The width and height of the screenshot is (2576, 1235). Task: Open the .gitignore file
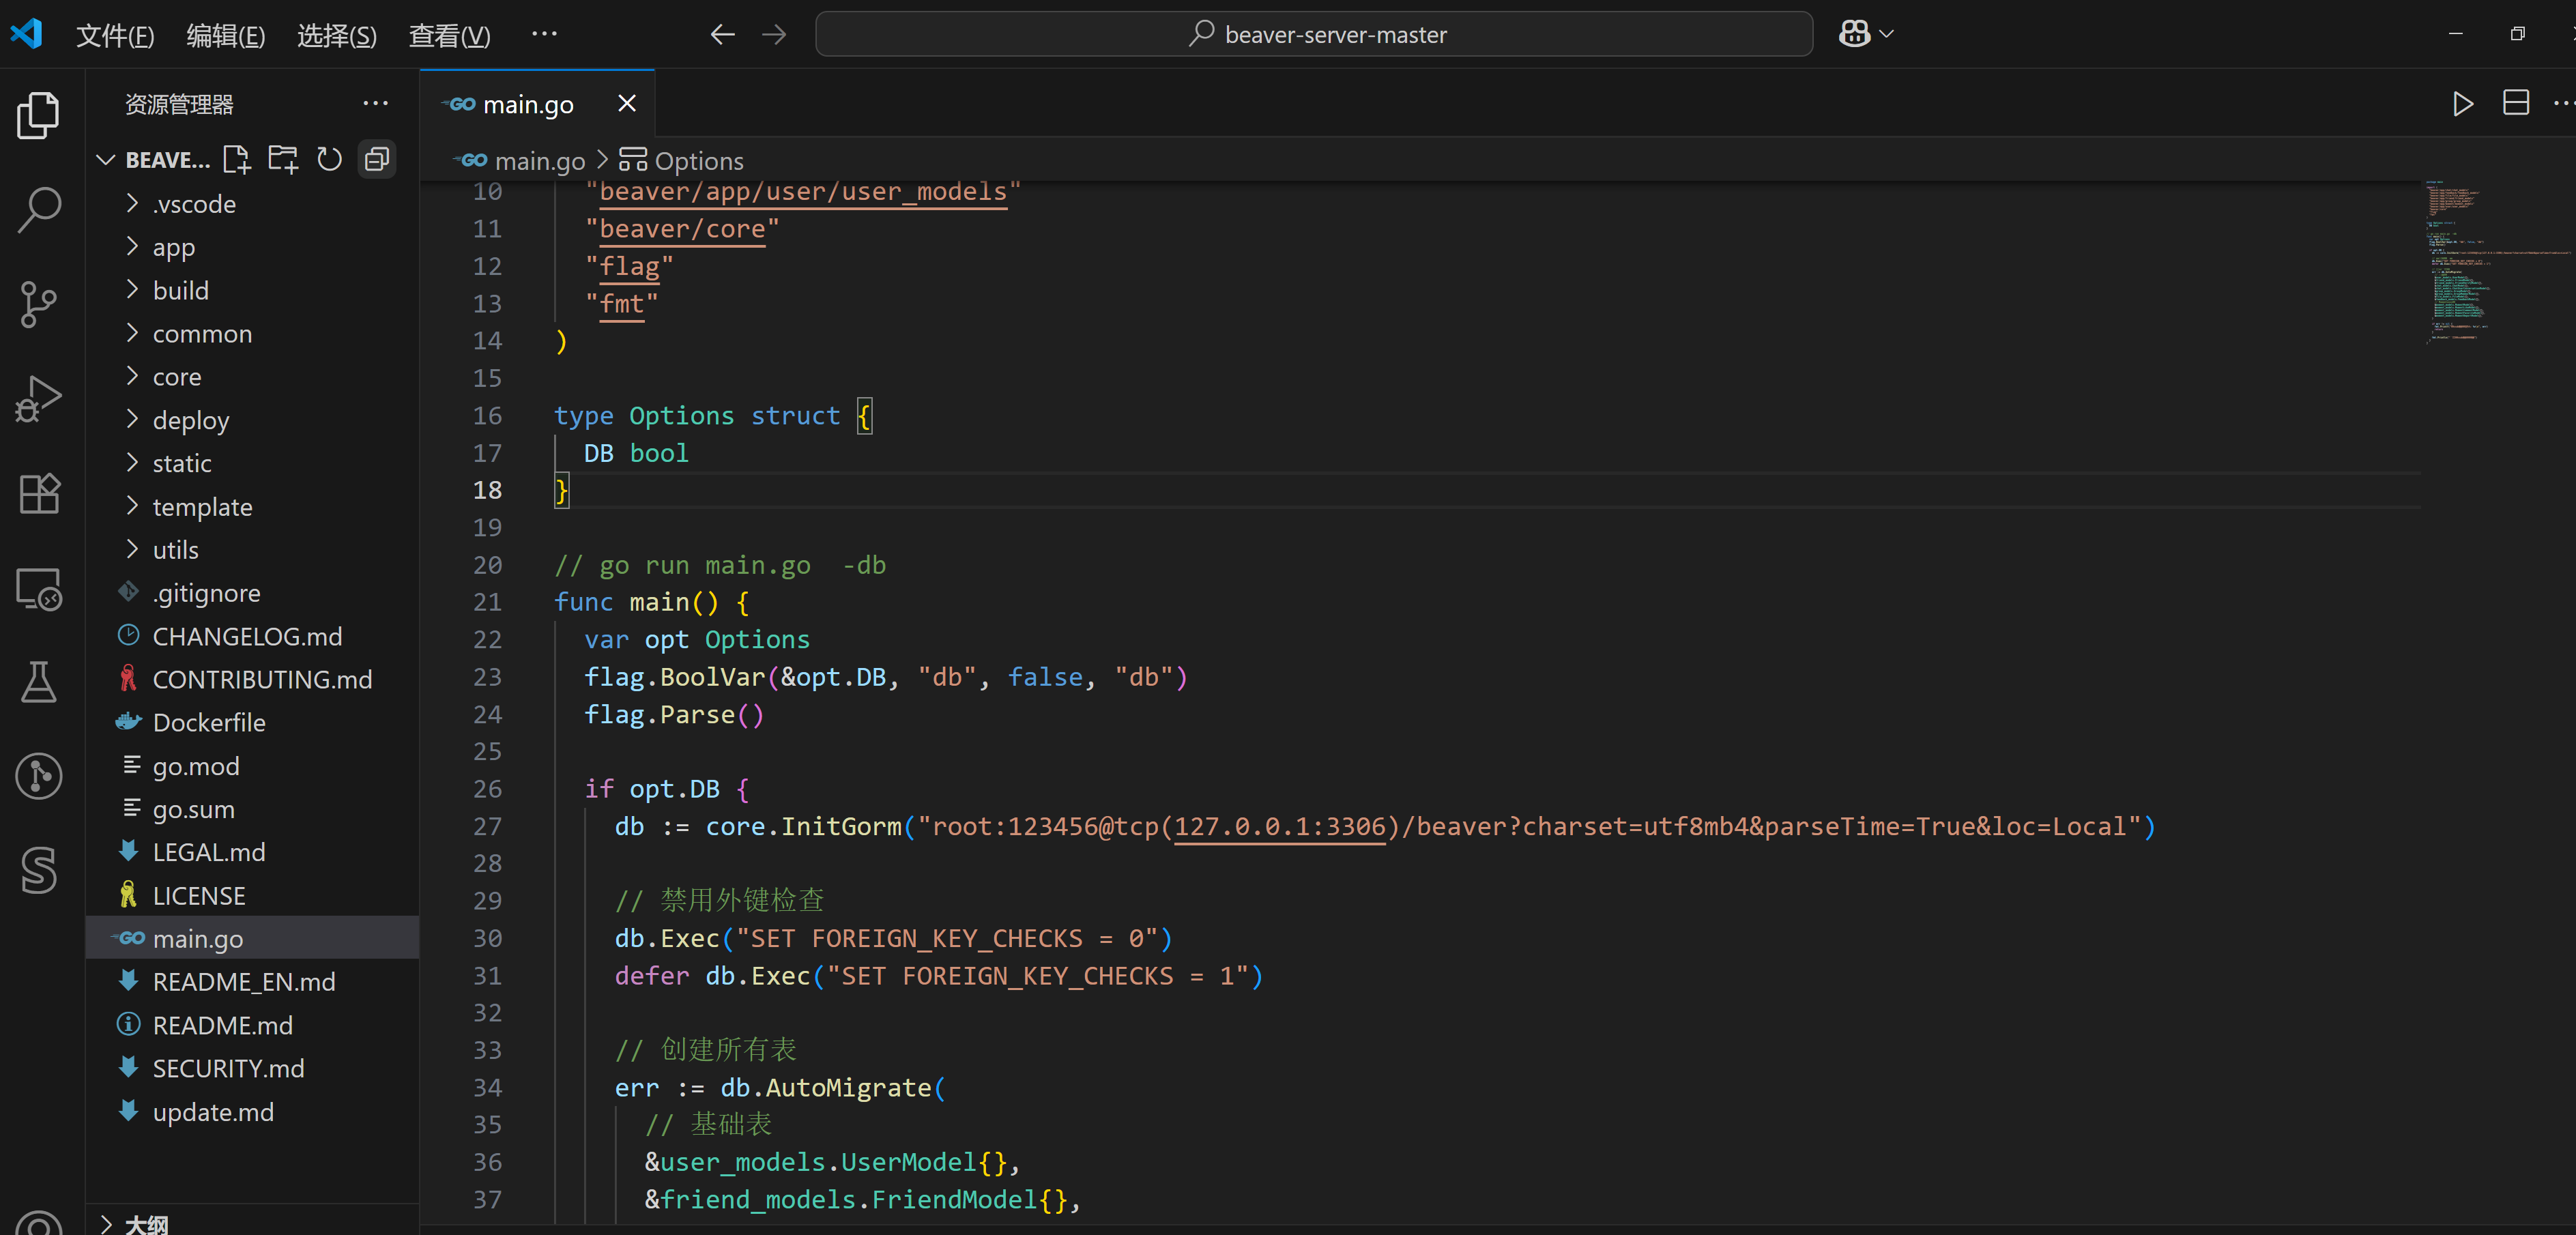252,593
